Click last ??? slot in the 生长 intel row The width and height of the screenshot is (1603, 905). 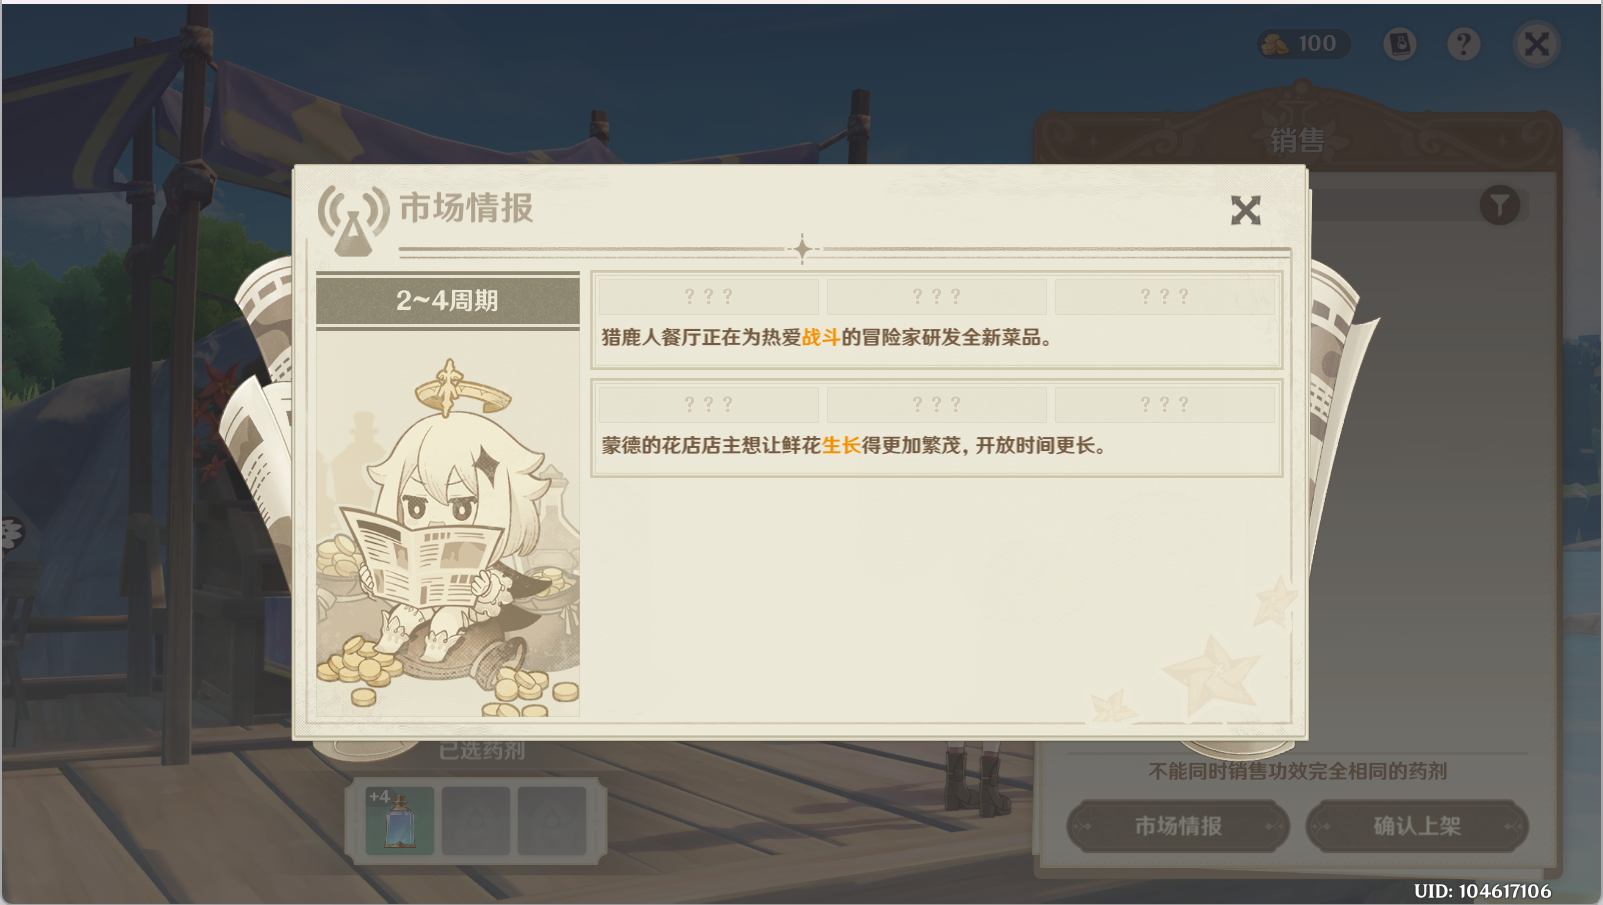1165,404
